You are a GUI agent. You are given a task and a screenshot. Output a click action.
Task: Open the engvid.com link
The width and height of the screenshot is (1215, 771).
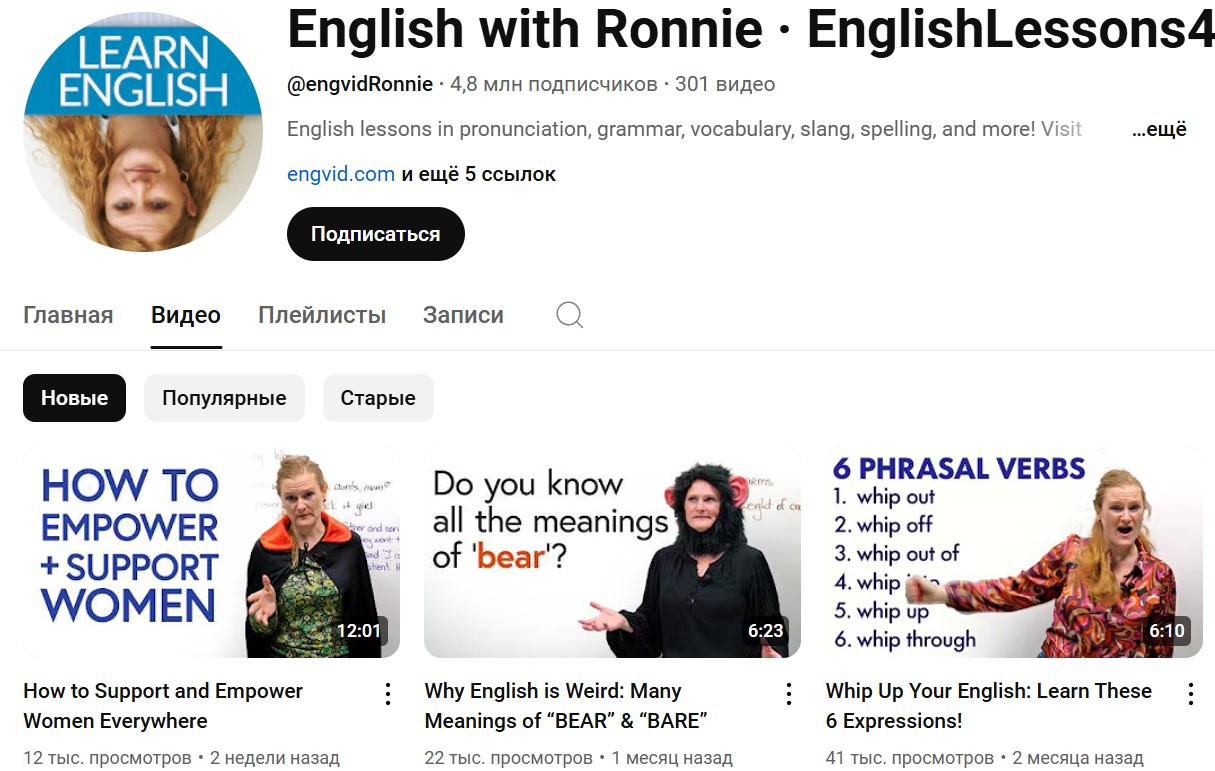(x=341, y=174)
